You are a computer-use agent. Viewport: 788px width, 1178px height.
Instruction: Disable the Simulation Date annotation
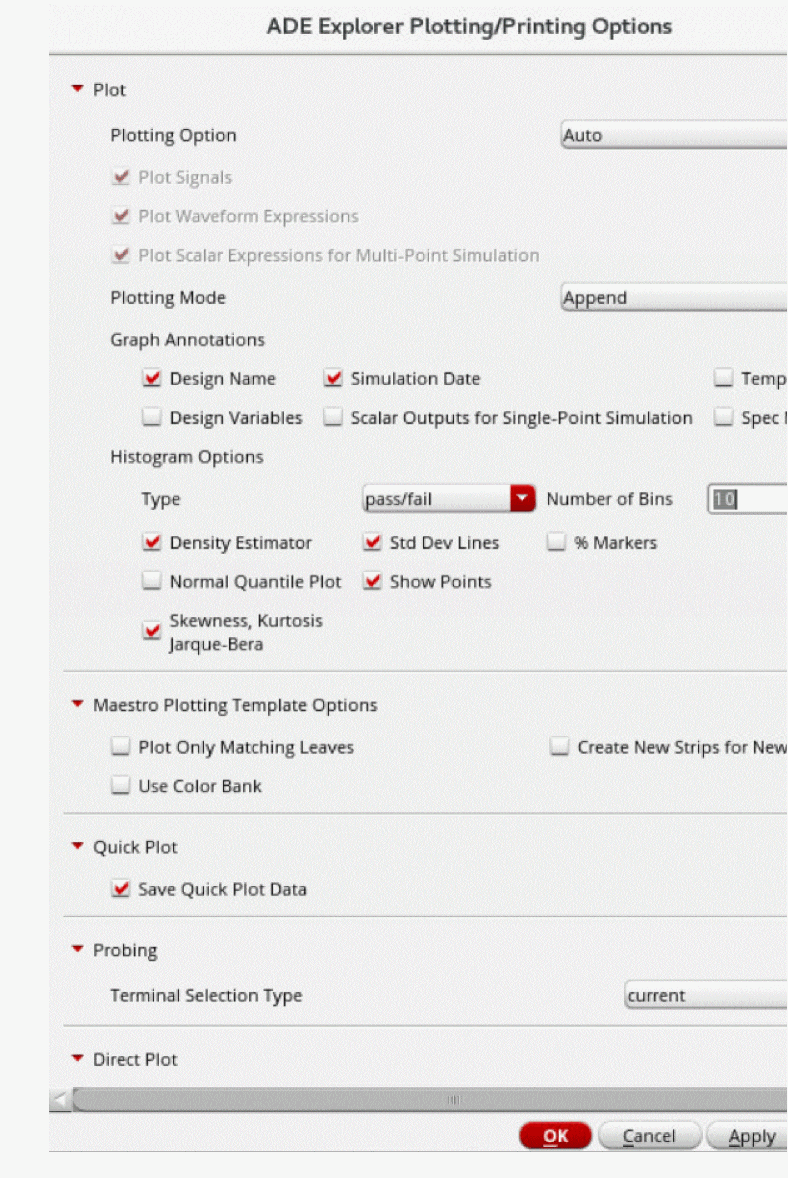[x=333, y=379]
